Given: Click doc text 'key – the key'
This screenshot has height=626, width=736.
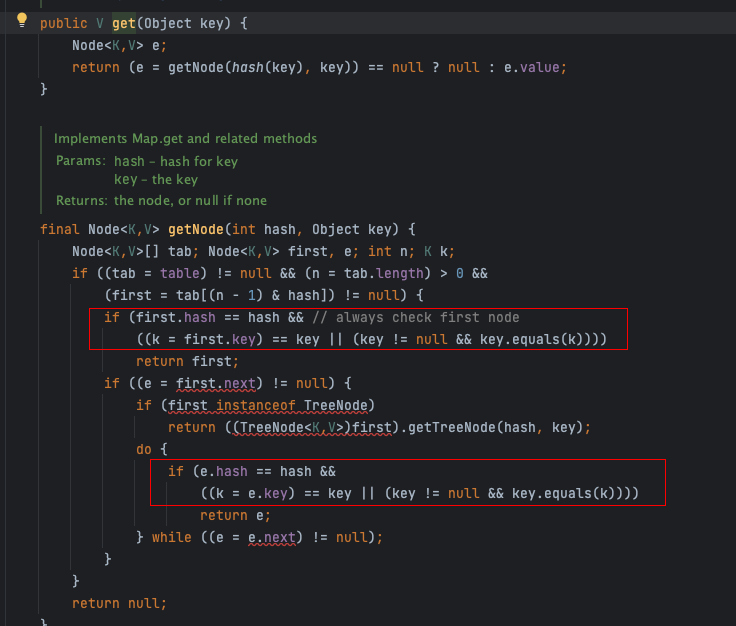Looking at the screenshot, I should click(156, 180).
